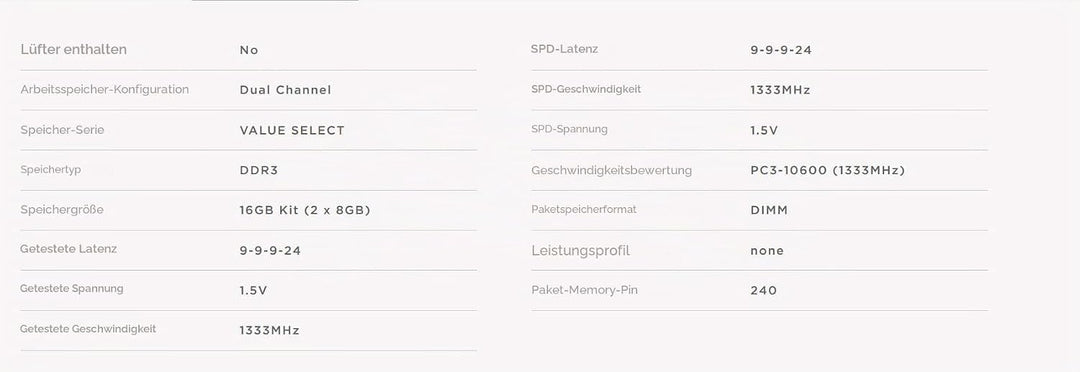Click the Paketspeicherformat label
Screen dimensions: 1080x372
(x=584, y=209)
